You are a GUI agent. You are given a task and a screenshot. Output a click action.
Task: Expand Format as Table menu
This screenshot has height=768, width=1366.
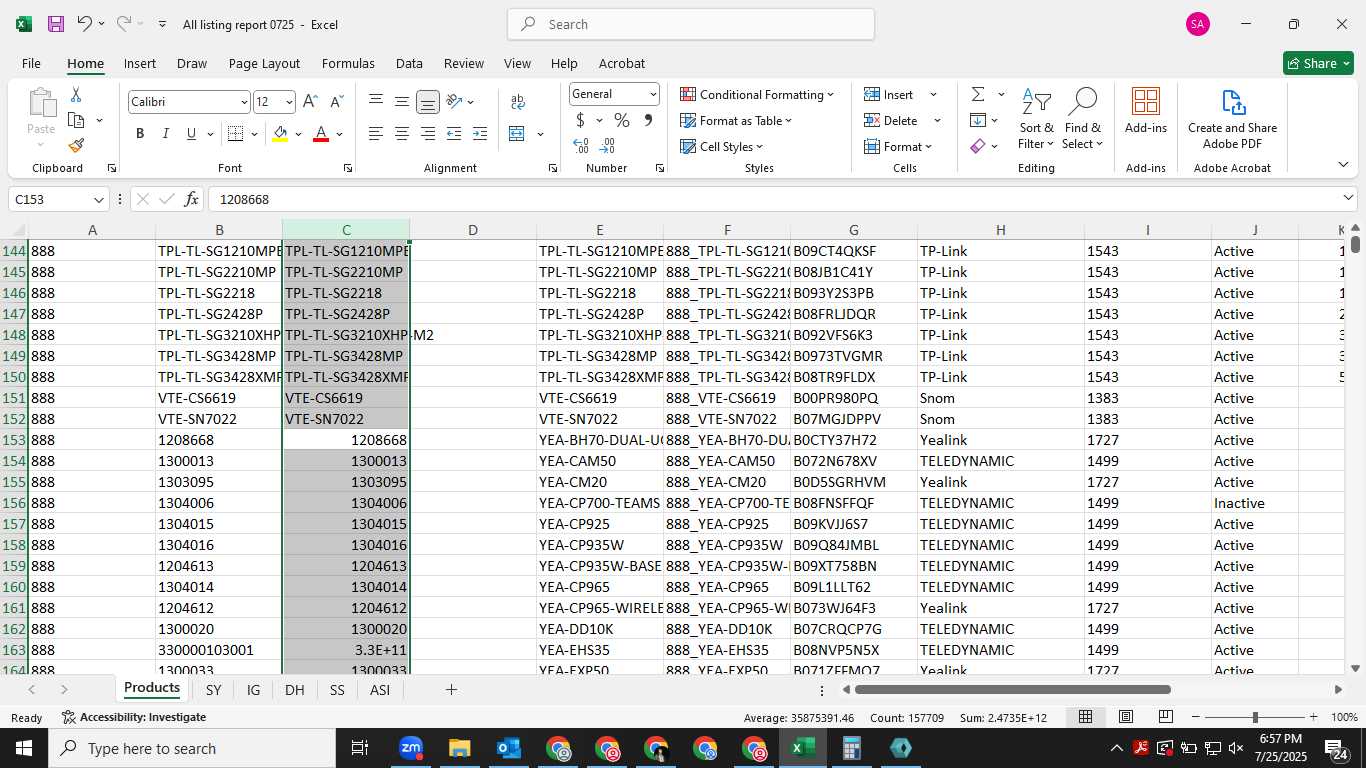click(736, 121)
